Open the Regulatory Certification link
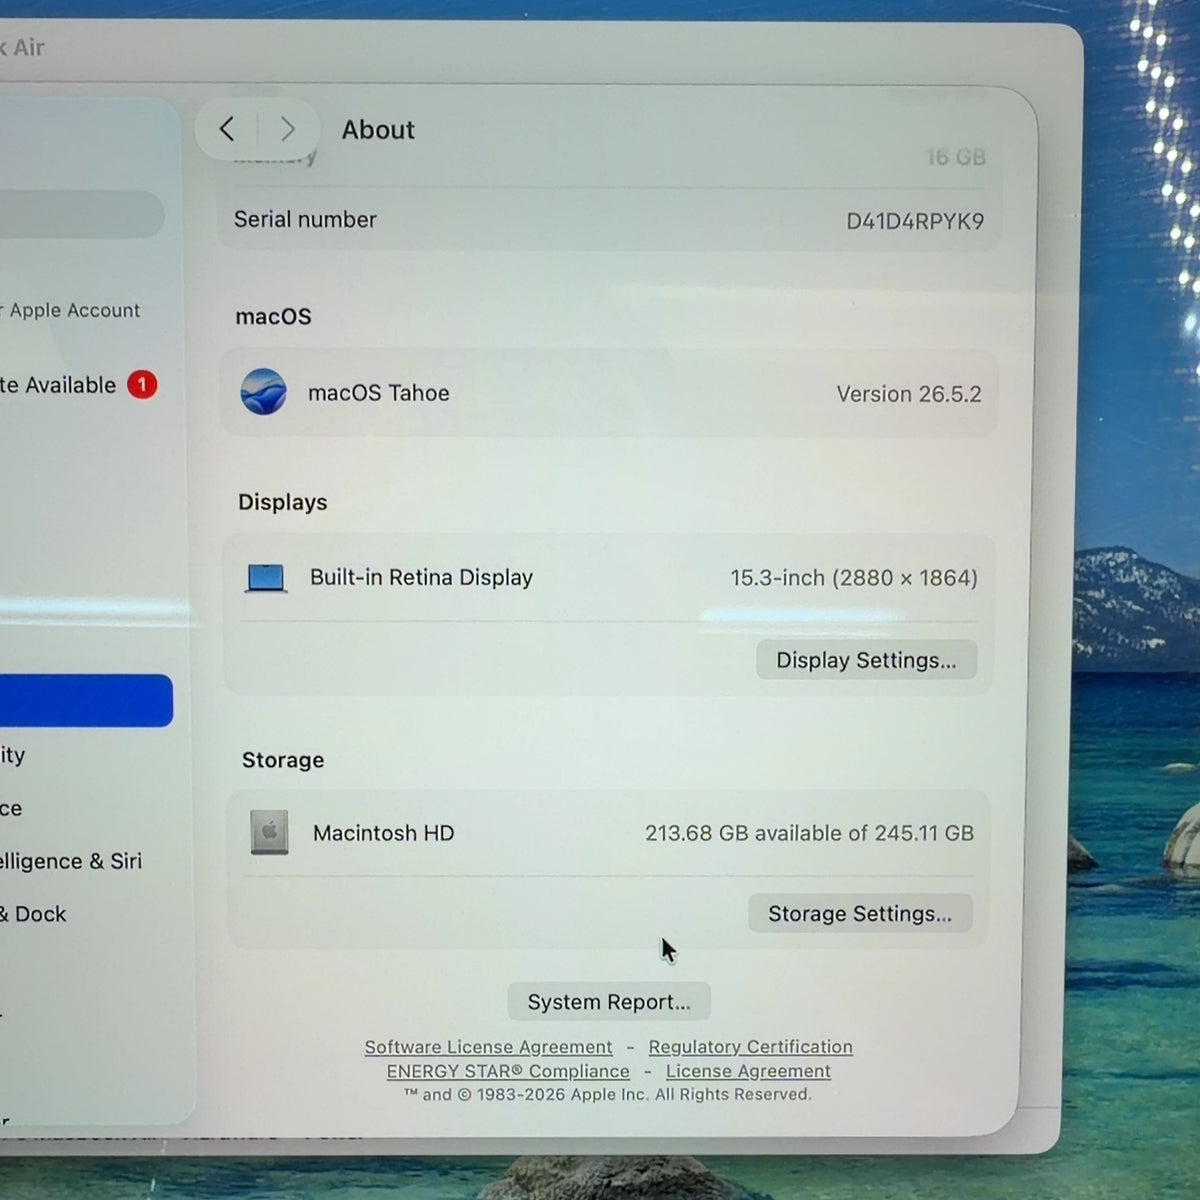Screen dimensions: 1200x1200 [x=750, y=1047]
